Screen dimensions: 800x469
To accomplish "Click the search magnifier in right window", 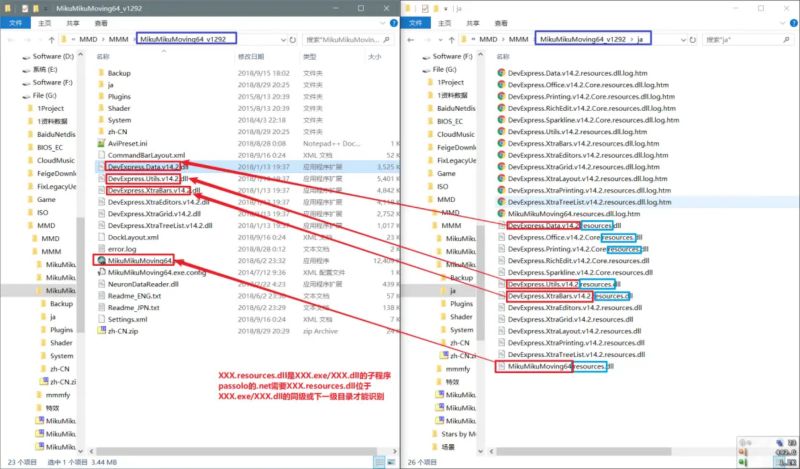I will (x=787, y=39).
